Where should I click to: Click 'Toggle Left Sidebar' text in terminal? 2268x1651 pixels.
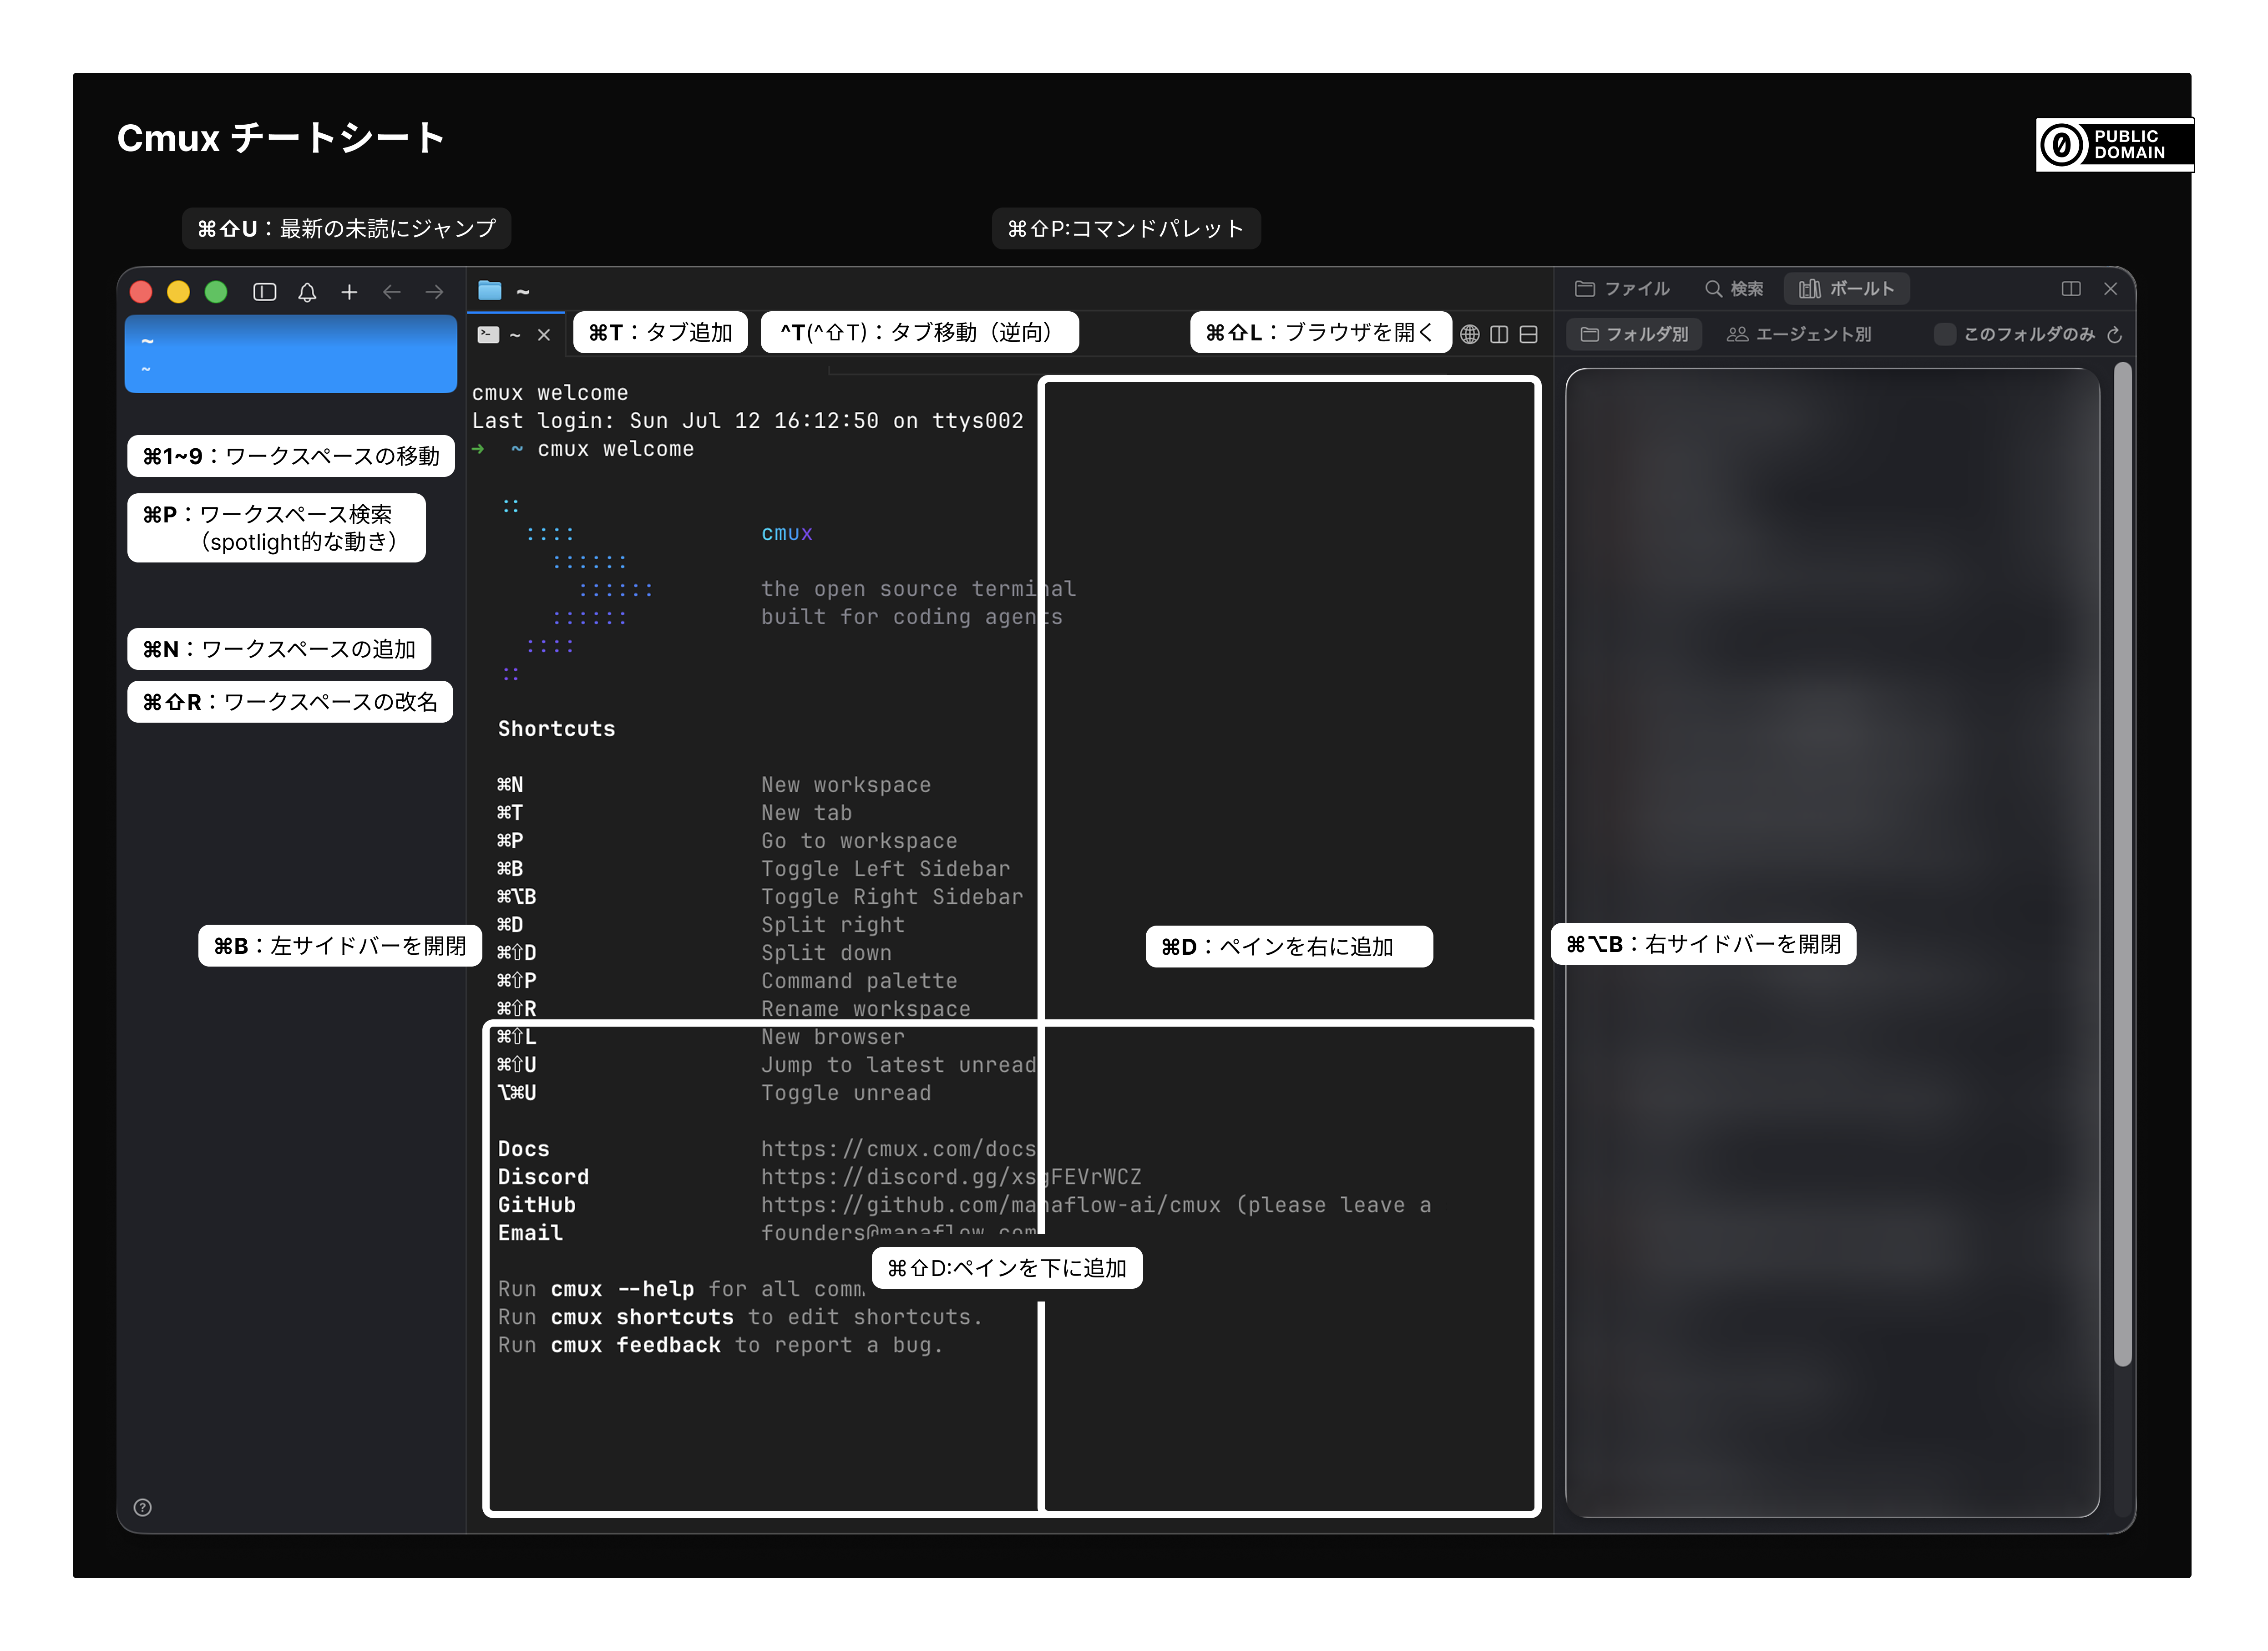[885, 869]
